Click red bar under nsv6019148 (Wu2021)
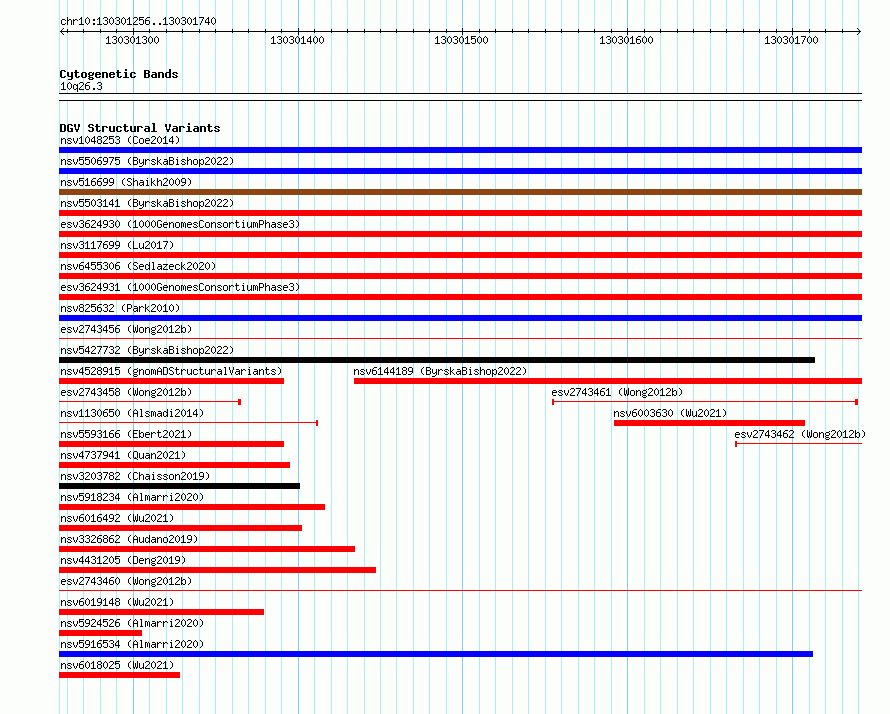Viewport: 890px width, 714px height. 162,612
